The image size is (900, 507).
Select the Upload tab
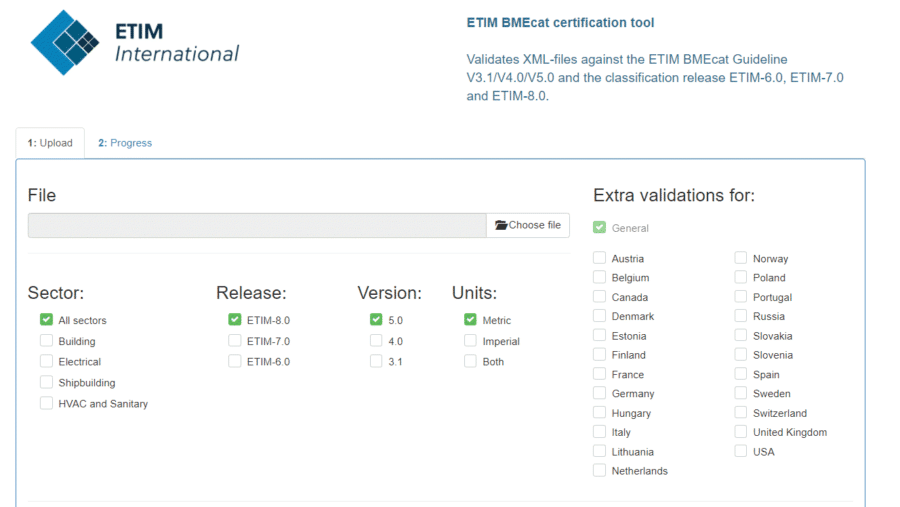(x=50, y=143)
